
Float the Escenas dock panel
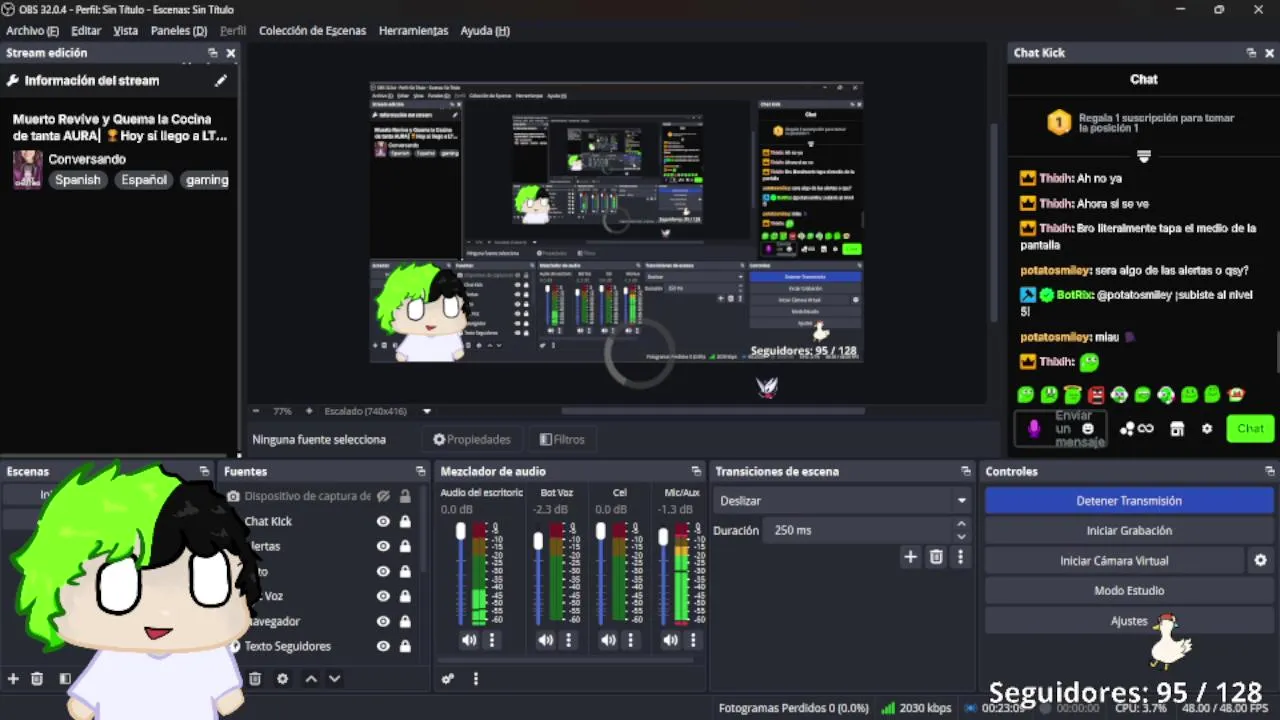coord(204,471)
